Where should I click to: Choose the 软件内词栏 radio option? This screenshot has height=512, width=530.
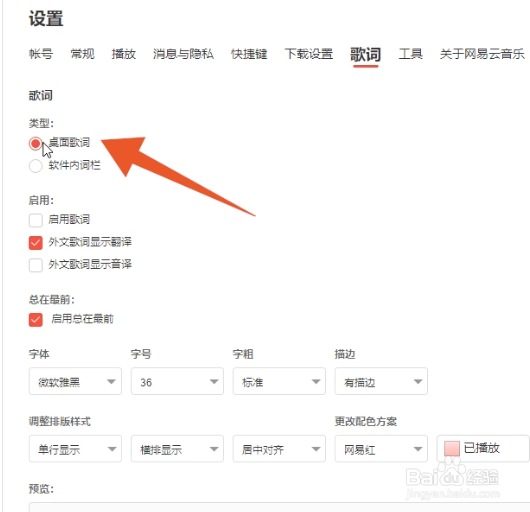[35, 166]
